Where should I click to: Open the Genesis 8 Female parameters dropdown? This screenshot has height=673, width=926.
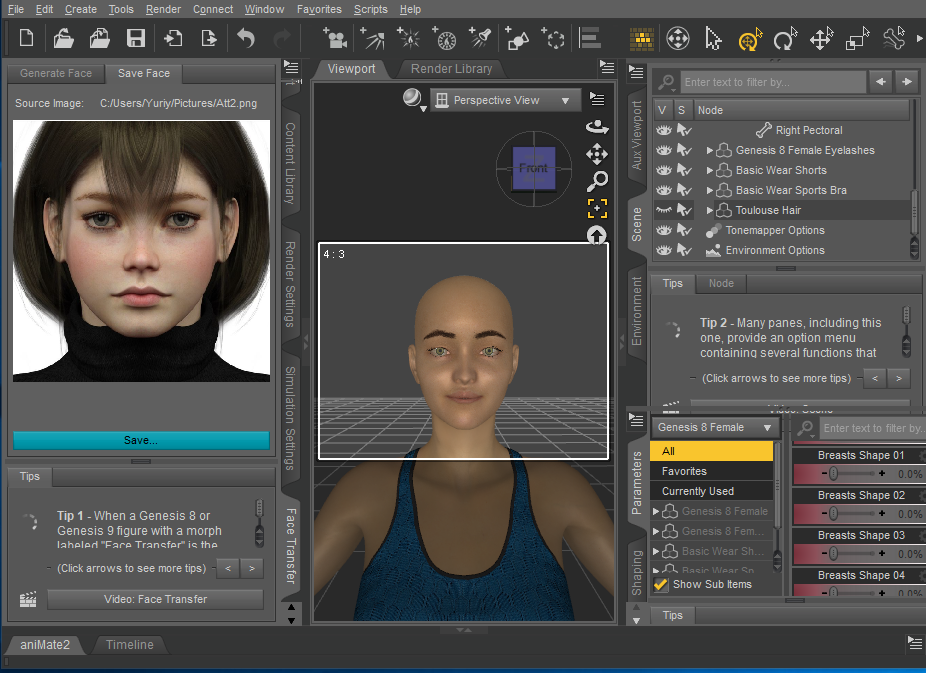pyautogui.click(x=715, y=427)
